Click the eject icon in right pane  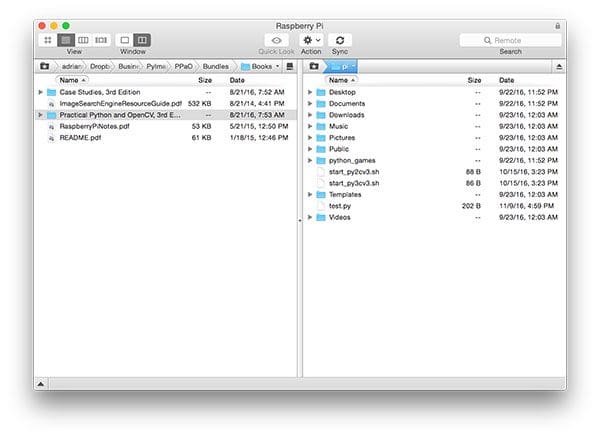click(559, 67)
